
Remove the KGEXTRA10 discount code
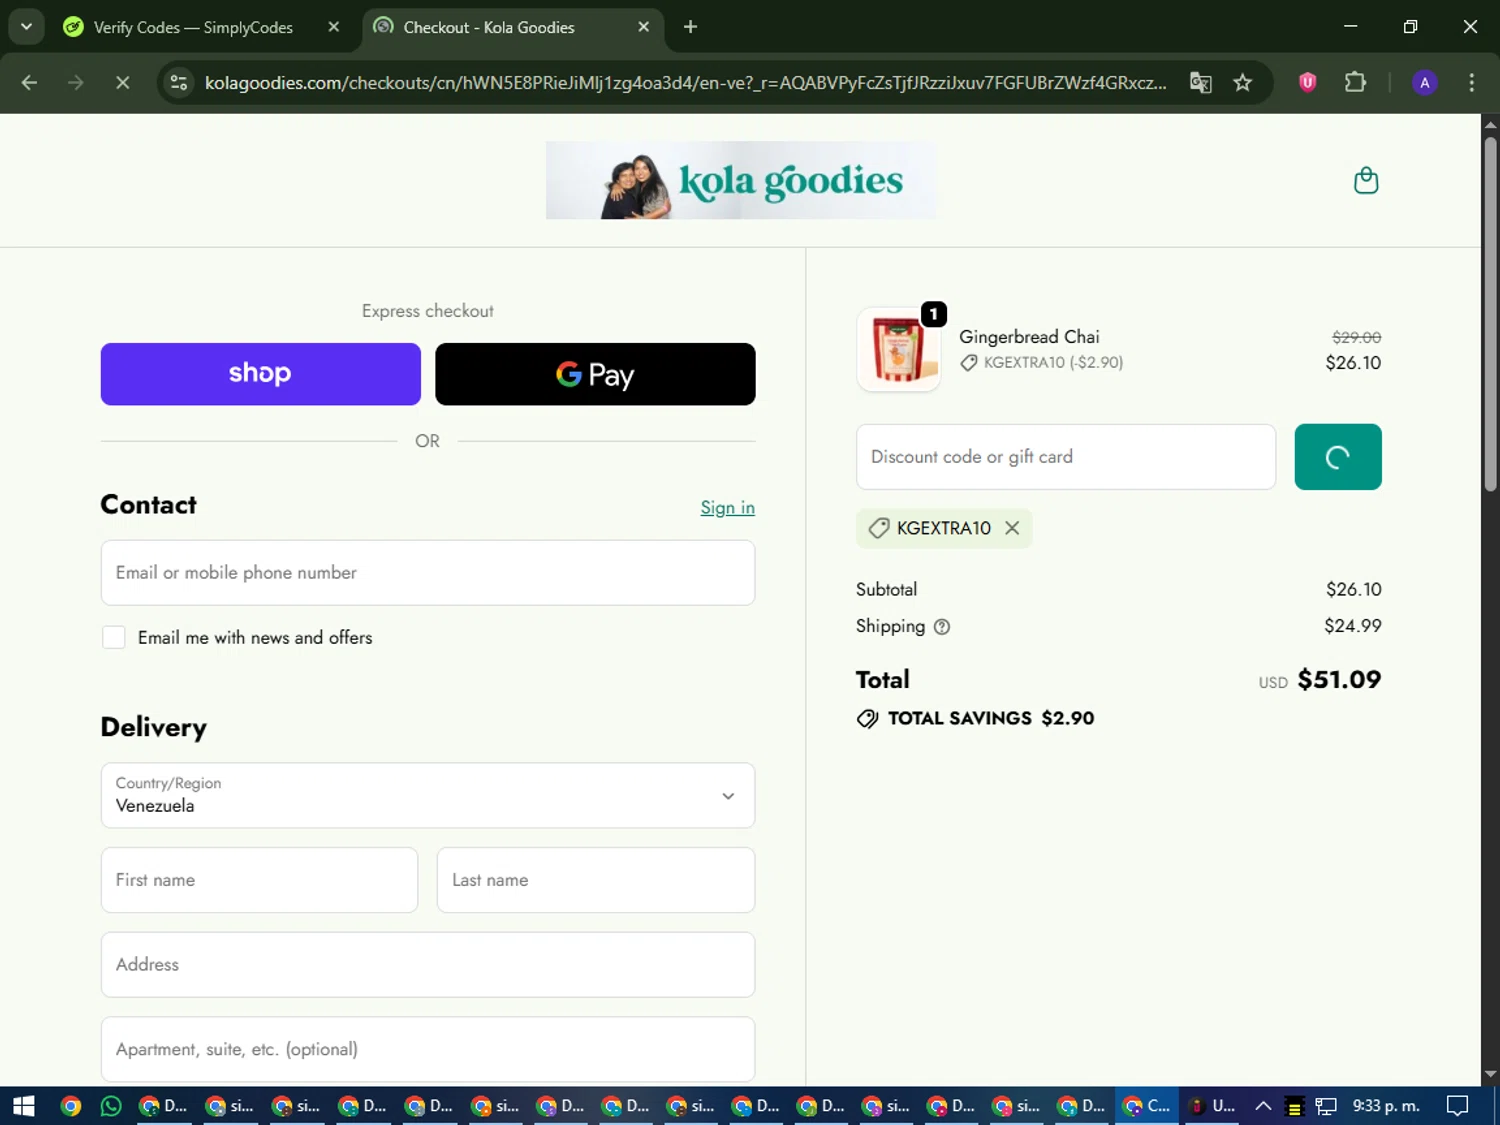(x=1012, y=528)
